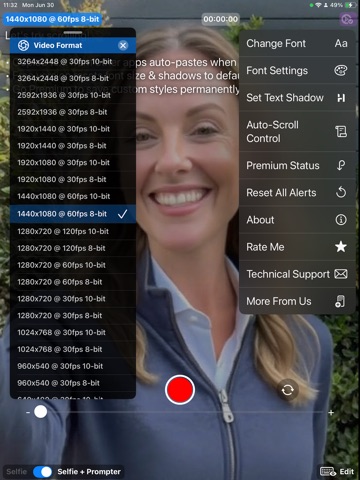The height and width of the screenshot is (480, 360).
Task: Select Rate Me menu item
Action: [x=297, y=247]
